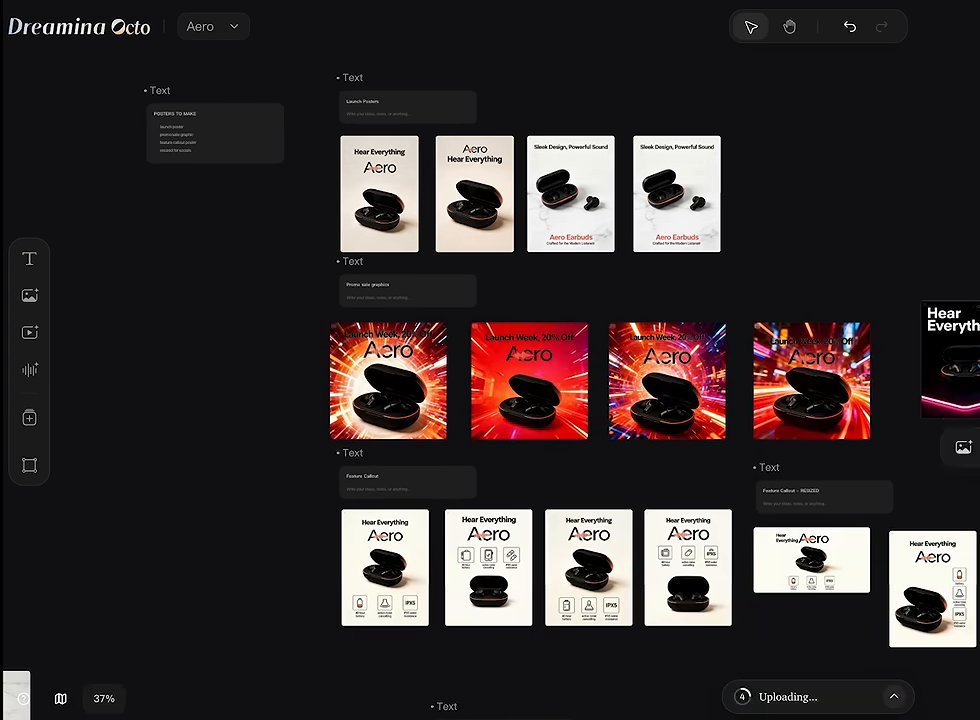Image resolution: width=980 pixels, height=720 pixels.
Task: Open the minimap icon beside zoom level
Action: [61, 698]
